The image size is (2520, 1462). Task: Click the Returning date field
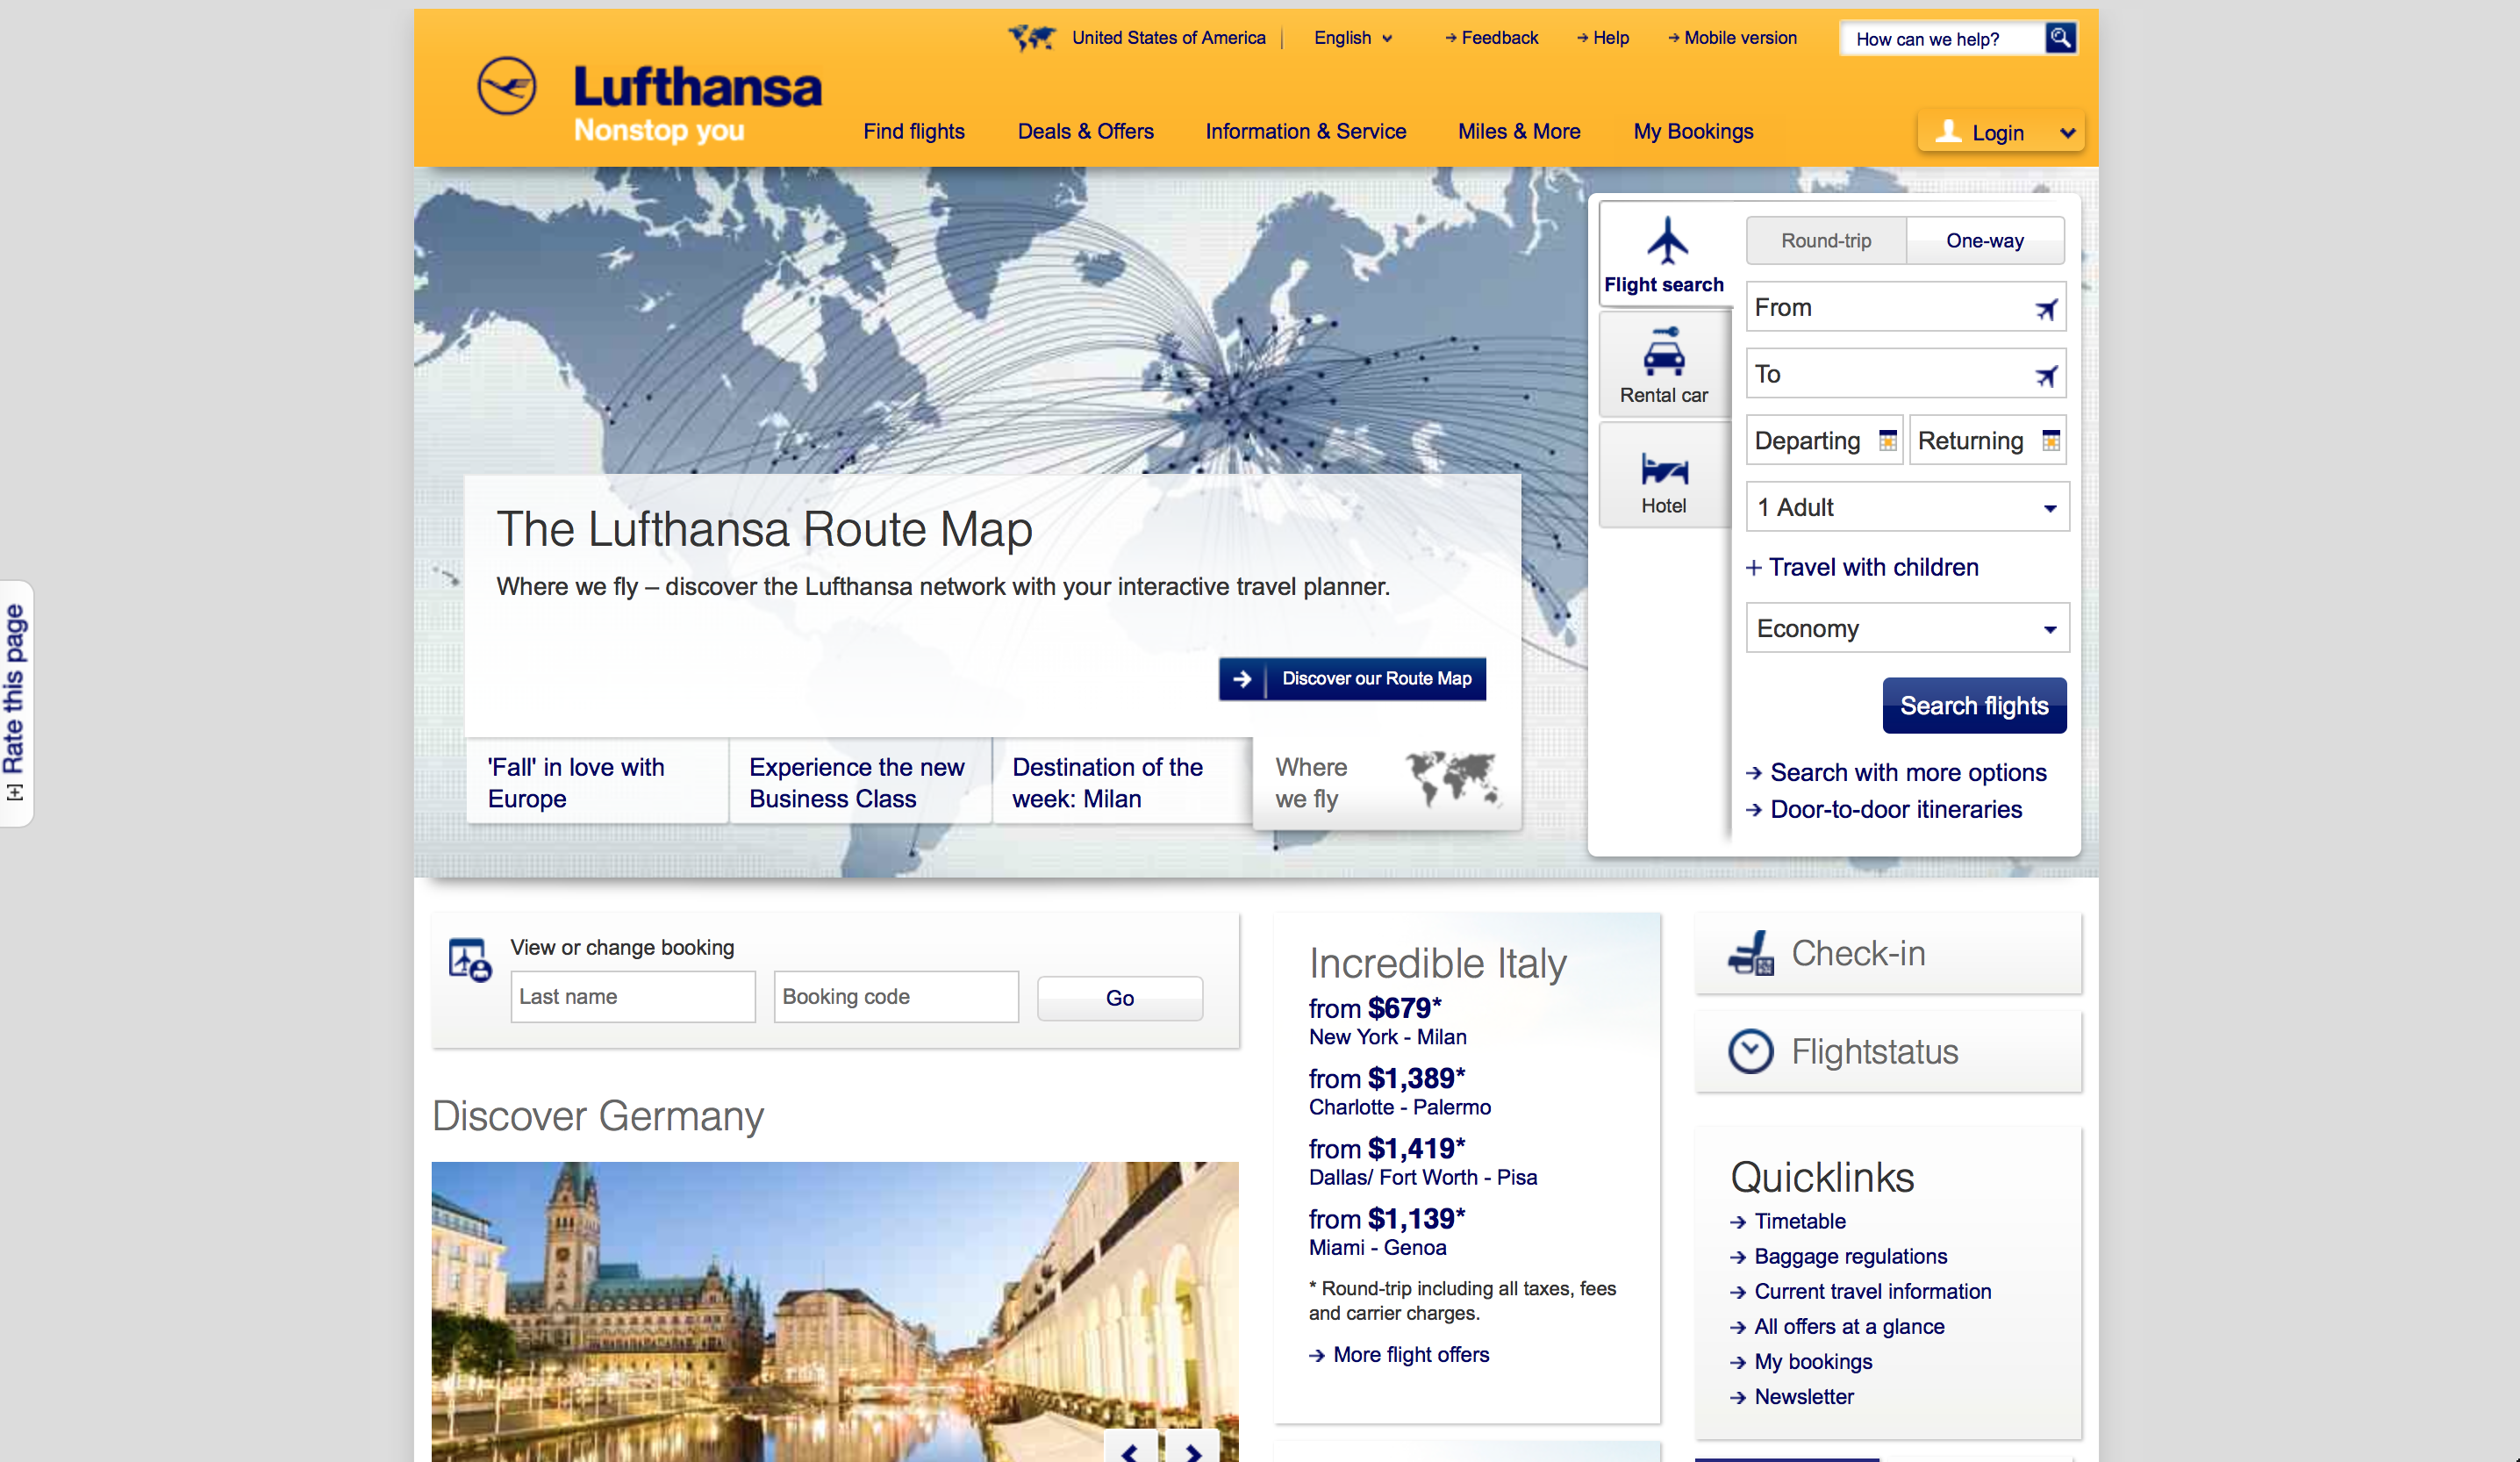[1987, 441]
